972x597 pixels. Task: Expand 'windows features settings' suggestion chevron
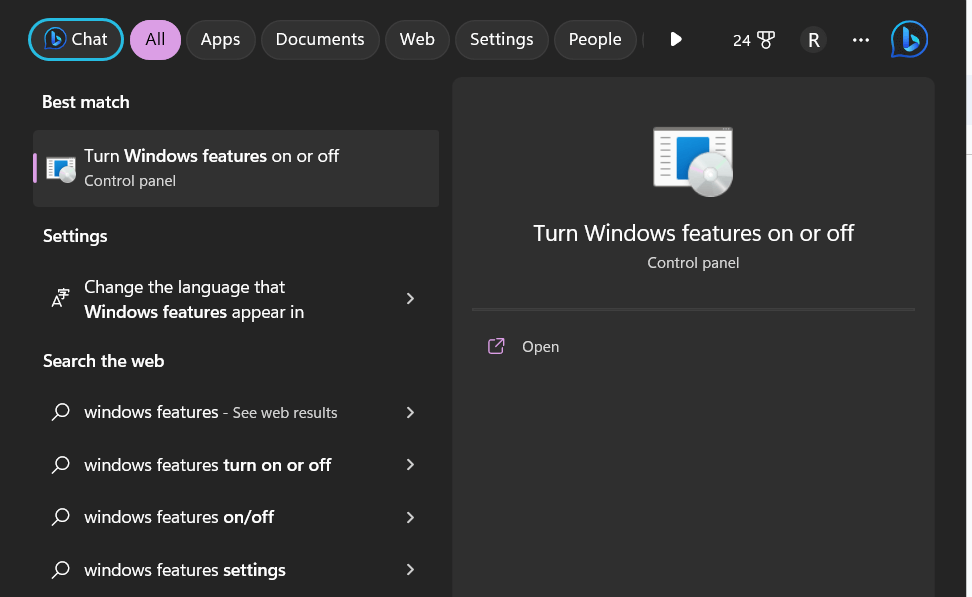tap(410, 570)
